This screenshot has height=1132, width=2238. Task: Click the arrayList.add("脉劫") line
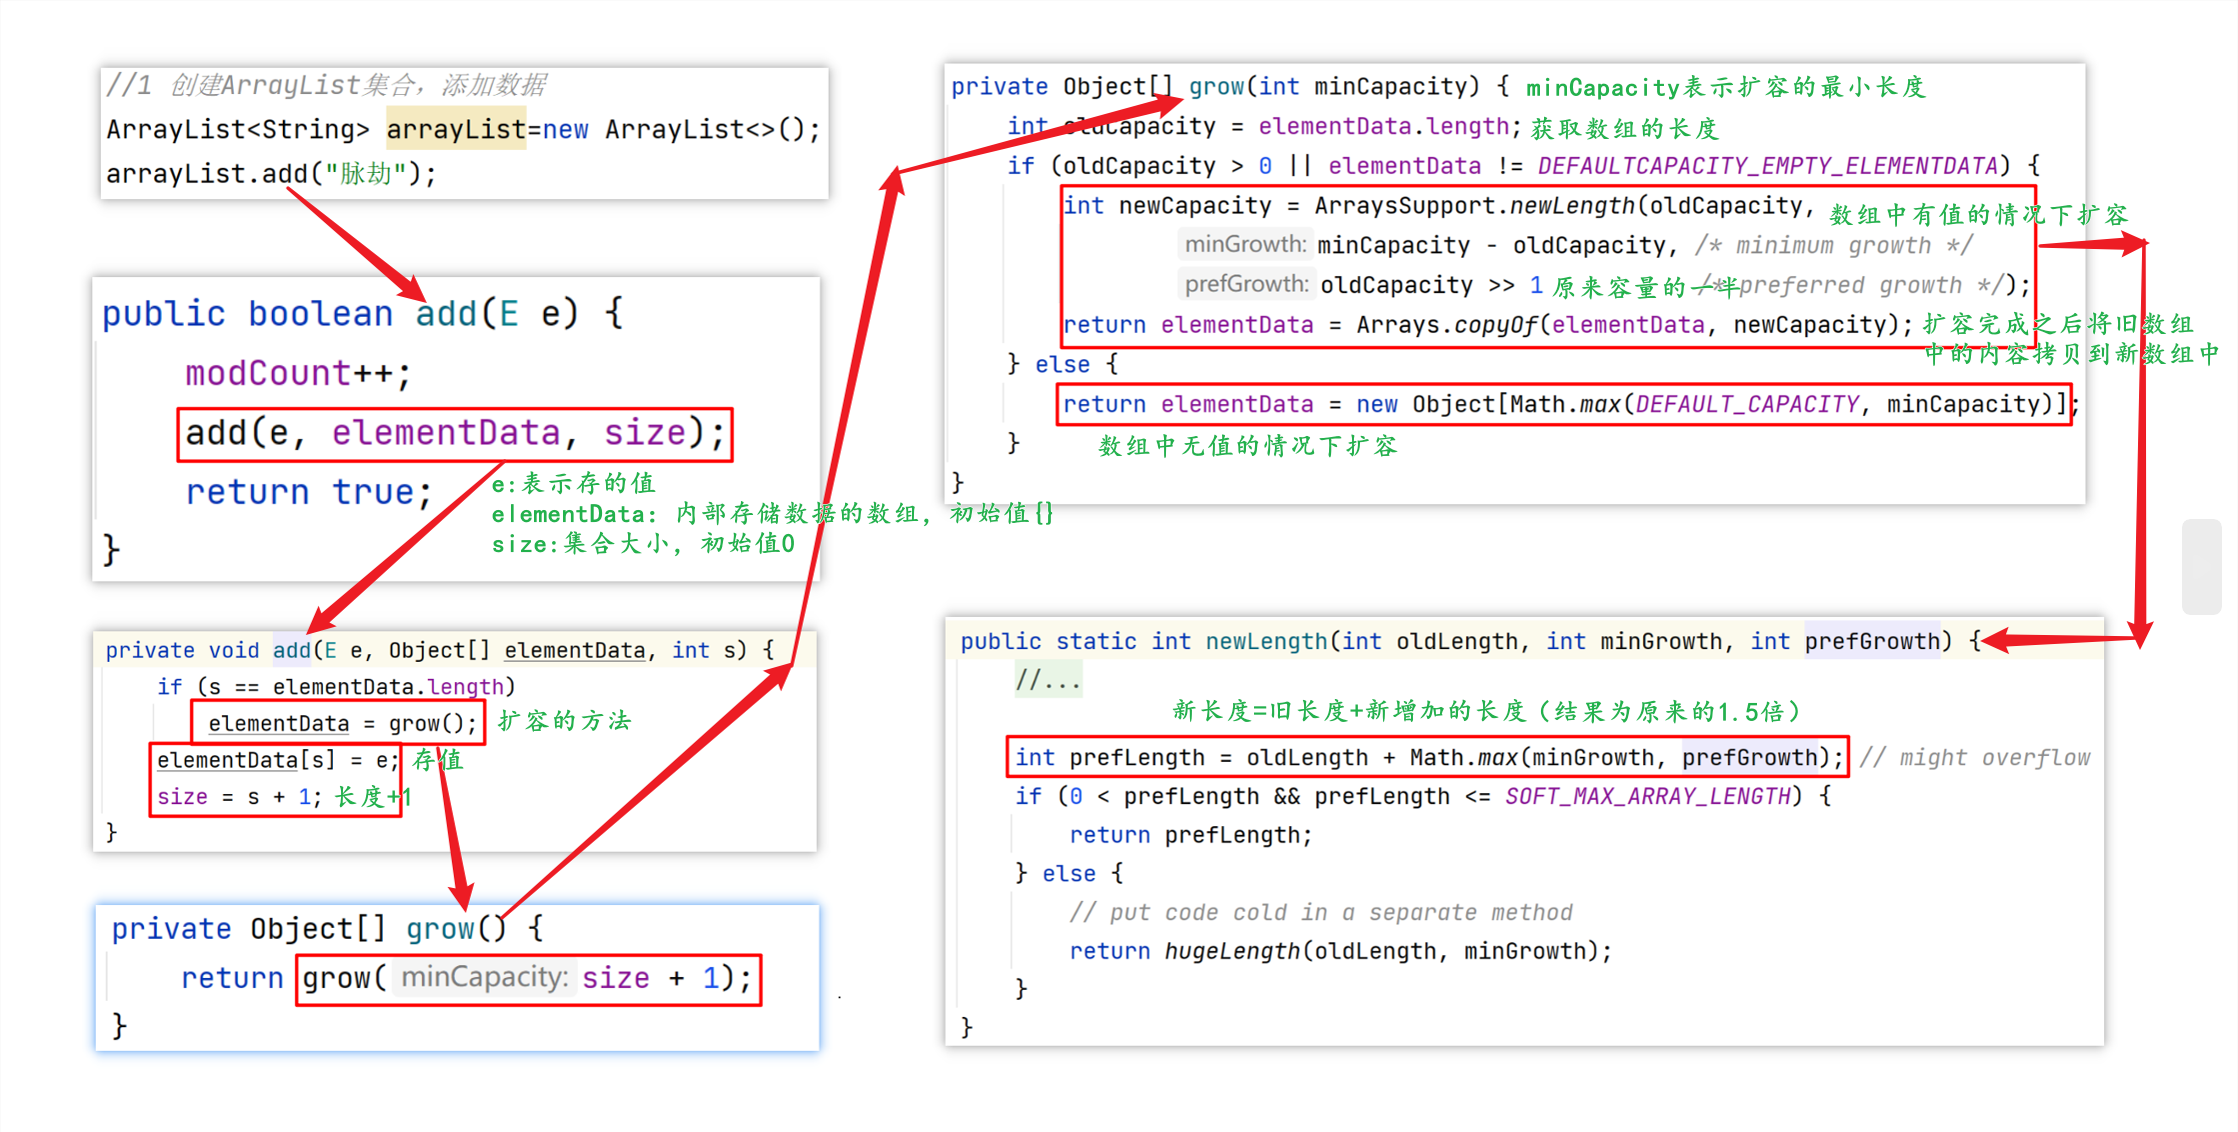pyautogui.click(x=271, y=174)
